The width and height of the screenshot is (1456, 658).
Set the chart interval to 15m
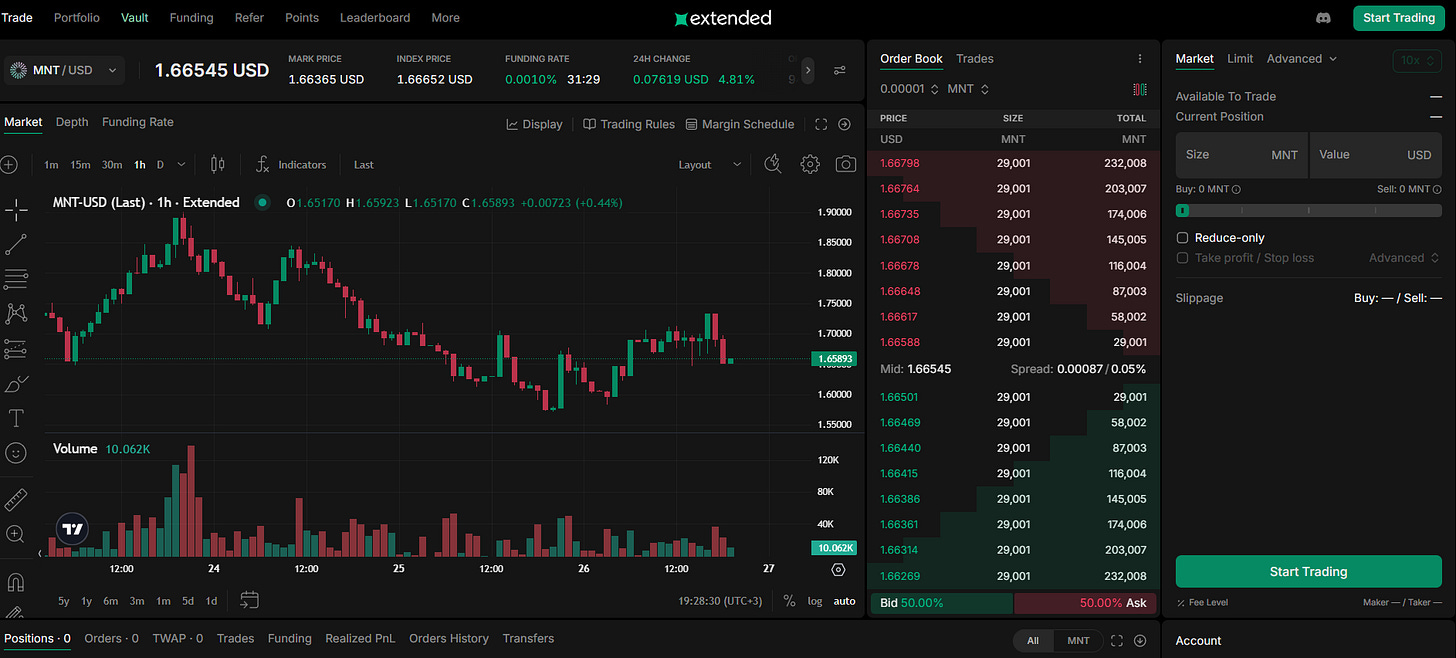pyautogui.click(x=80, y=164)
